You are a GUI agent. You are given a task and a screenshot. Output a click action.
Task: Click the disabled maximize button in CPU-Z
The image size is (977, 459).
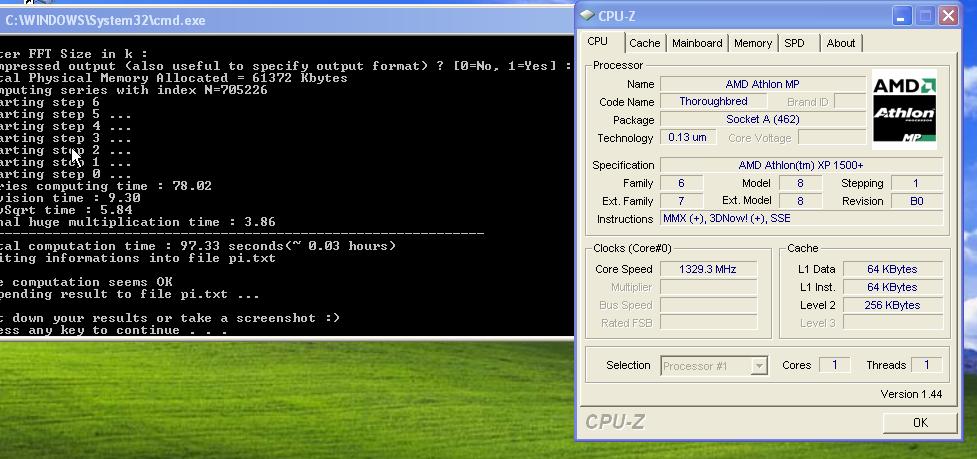coord(925,16)
